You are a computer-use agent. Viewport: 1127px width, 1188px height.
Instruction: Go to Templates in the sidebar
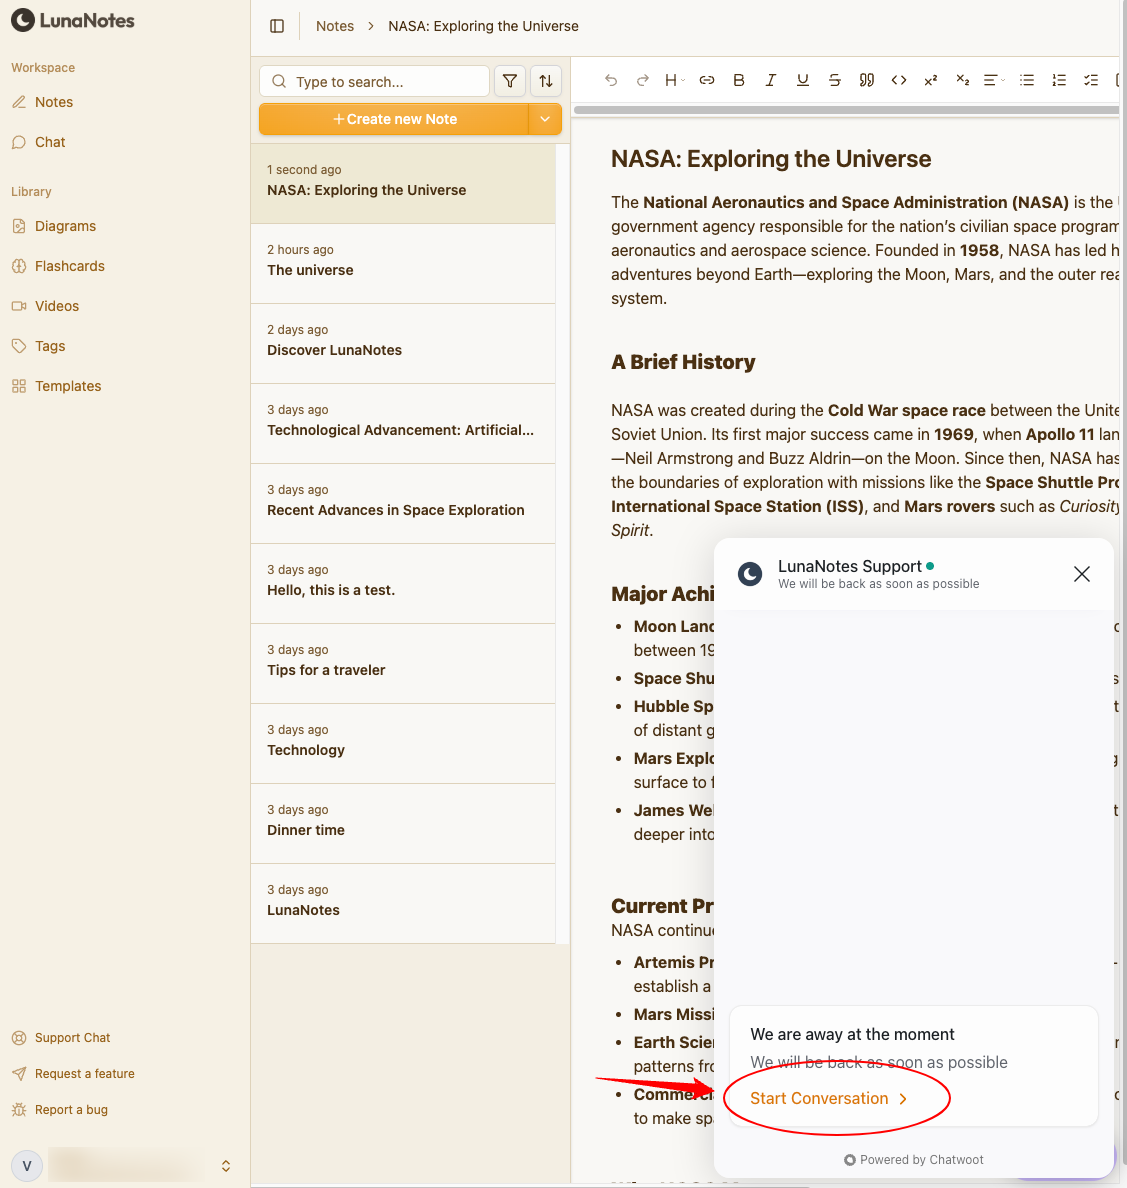tap(68, 386)
